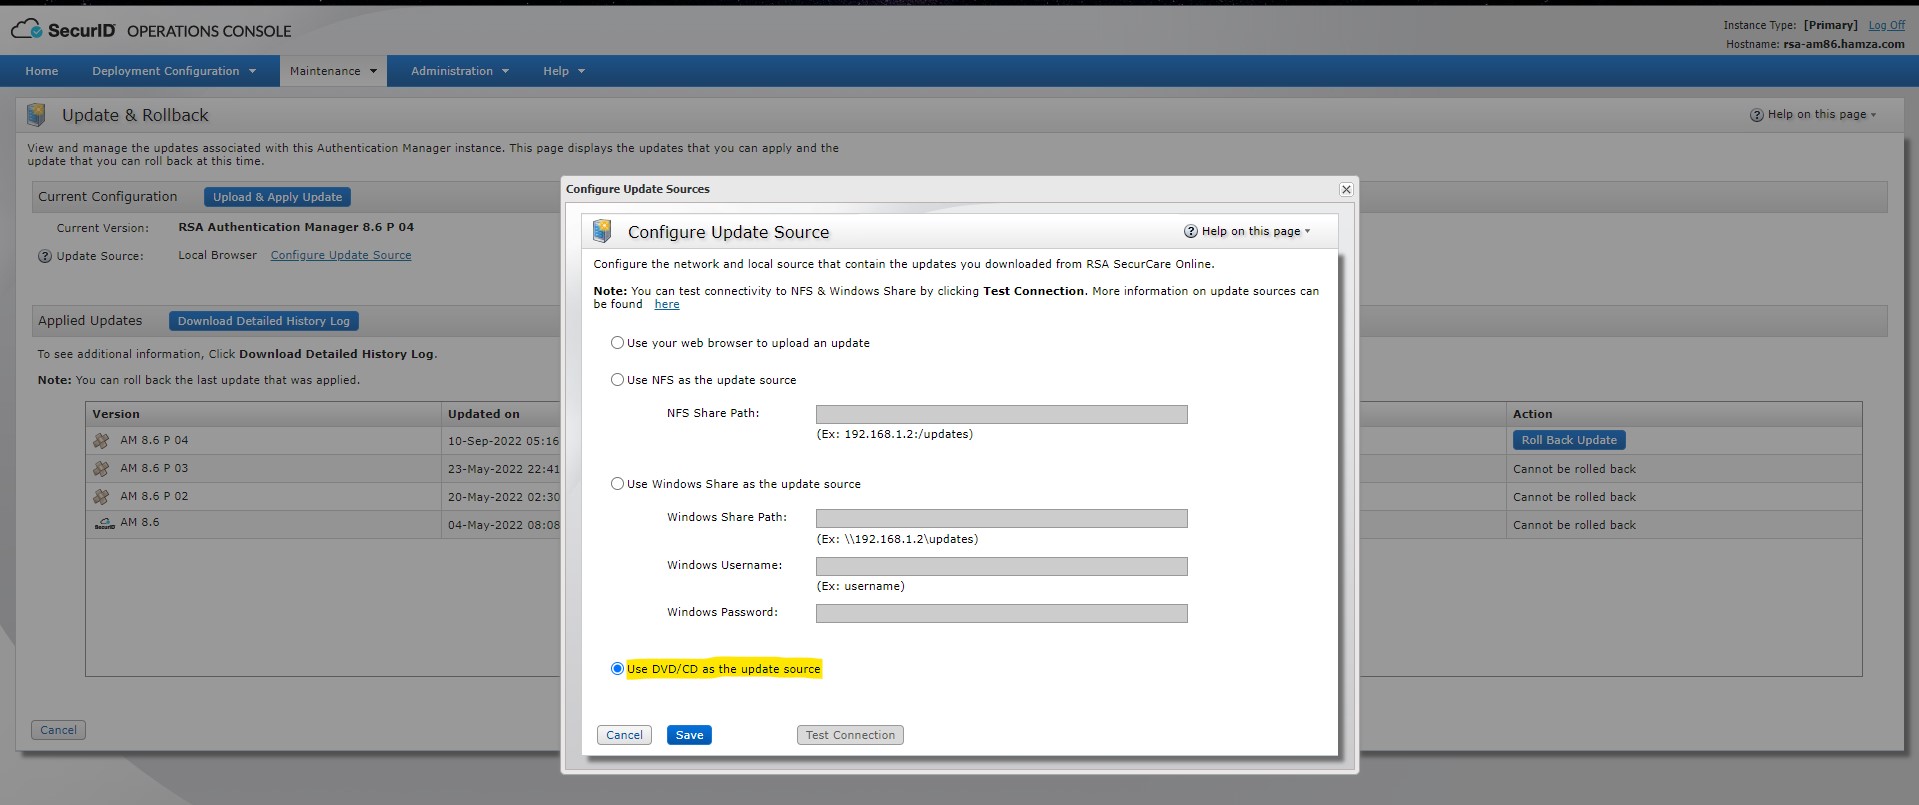Close the Configure Update Sources dialog

point(1346,189)
